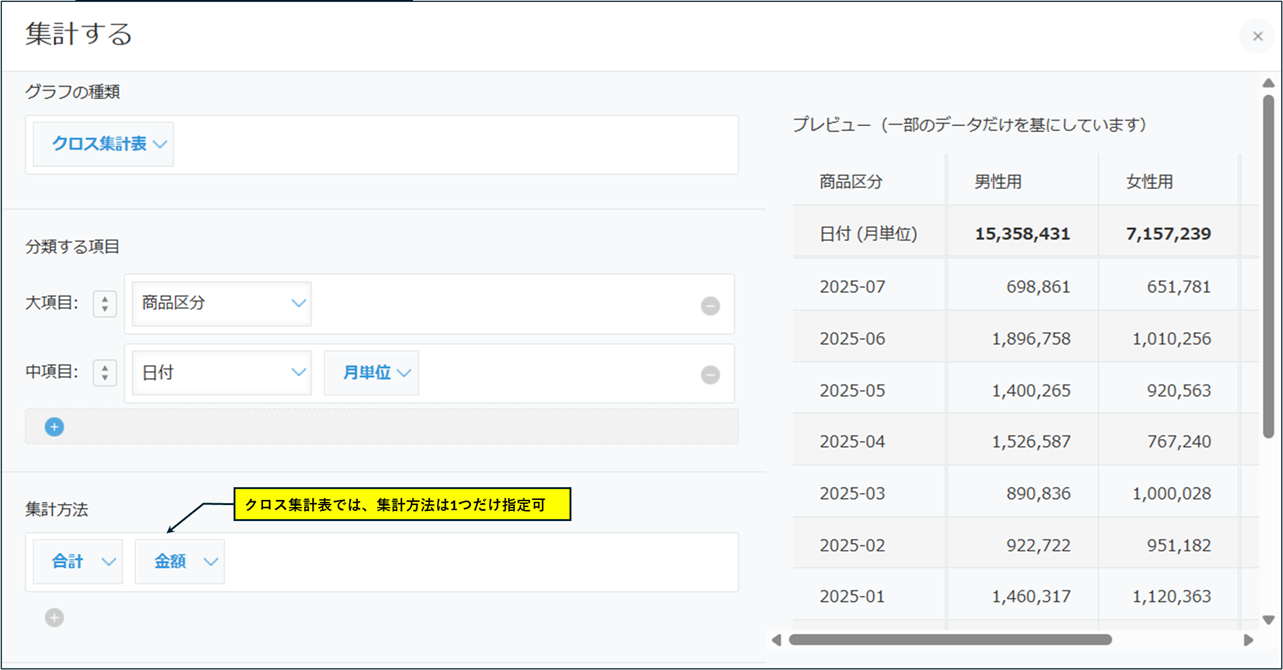The height and width of the screenshot is (670, 1283).
Task: Remove the 中項目 row with minus icon
Action: point(710,375)
